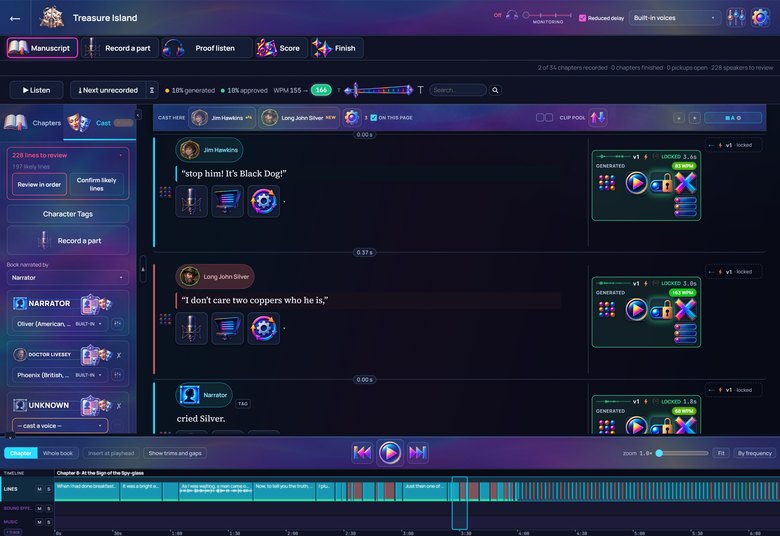Image resolution: width=780 pixels, height=536 pixels.
Task: Open the Built-in voices dropdown
Action: point(674,18)
